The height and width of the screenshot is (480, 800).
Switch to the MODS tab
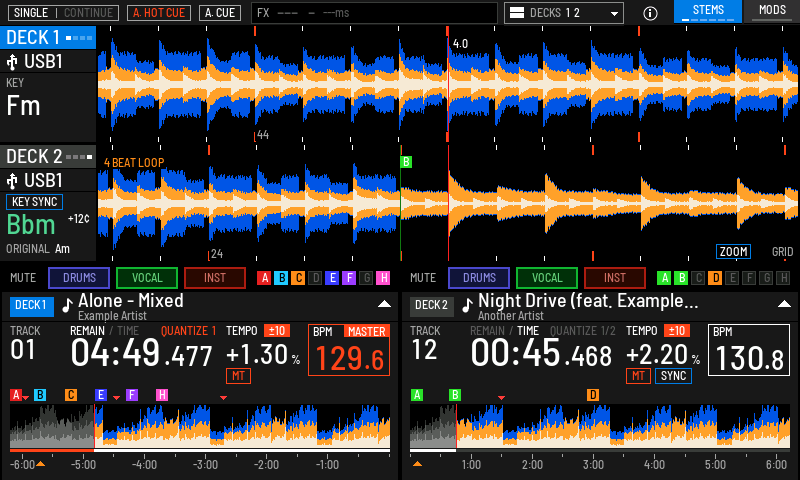tap(772, 11)
